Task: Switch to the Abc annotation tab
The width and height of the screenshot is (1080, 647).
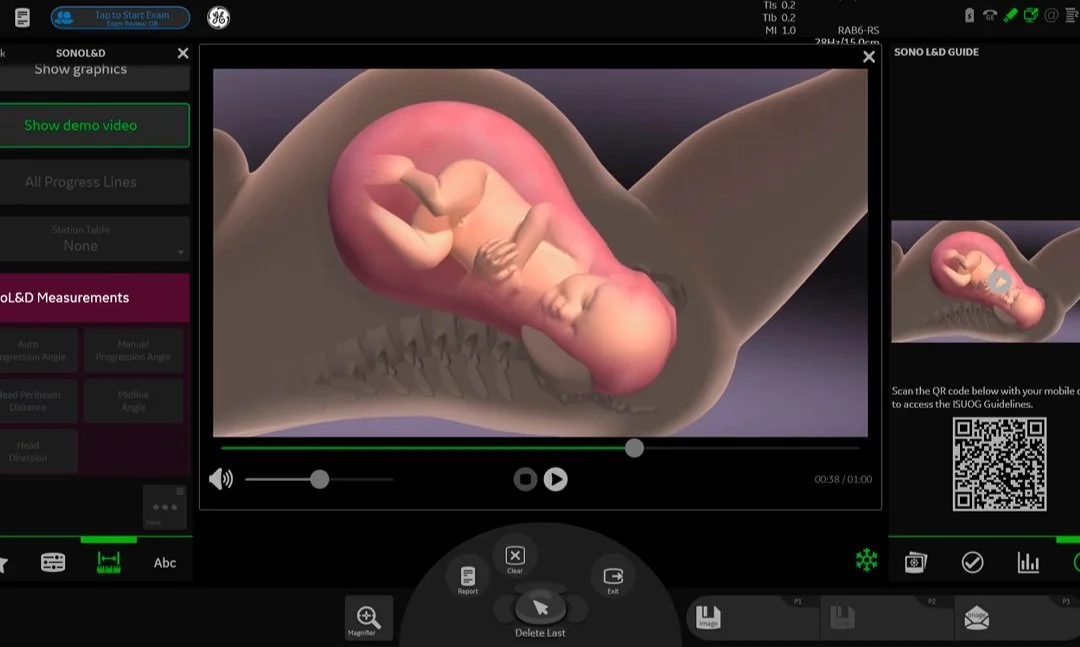Action: pos(165,563)
